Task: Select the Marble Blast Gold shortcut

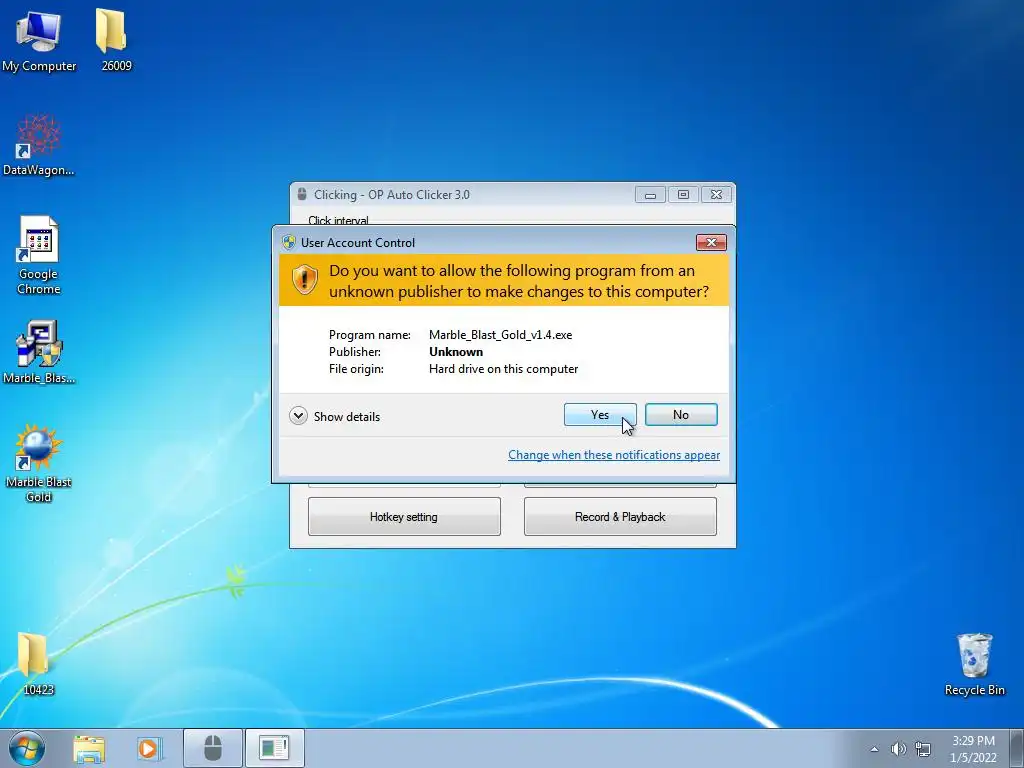Action: tap(39, 464)
